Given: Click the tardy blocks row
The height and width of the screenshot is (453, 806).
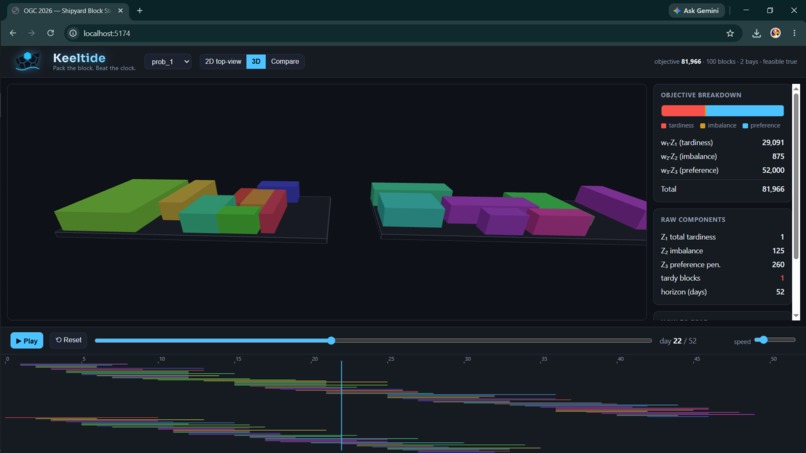Looking at the screenshot, I should pyautogui.click(x=722, y=278).
